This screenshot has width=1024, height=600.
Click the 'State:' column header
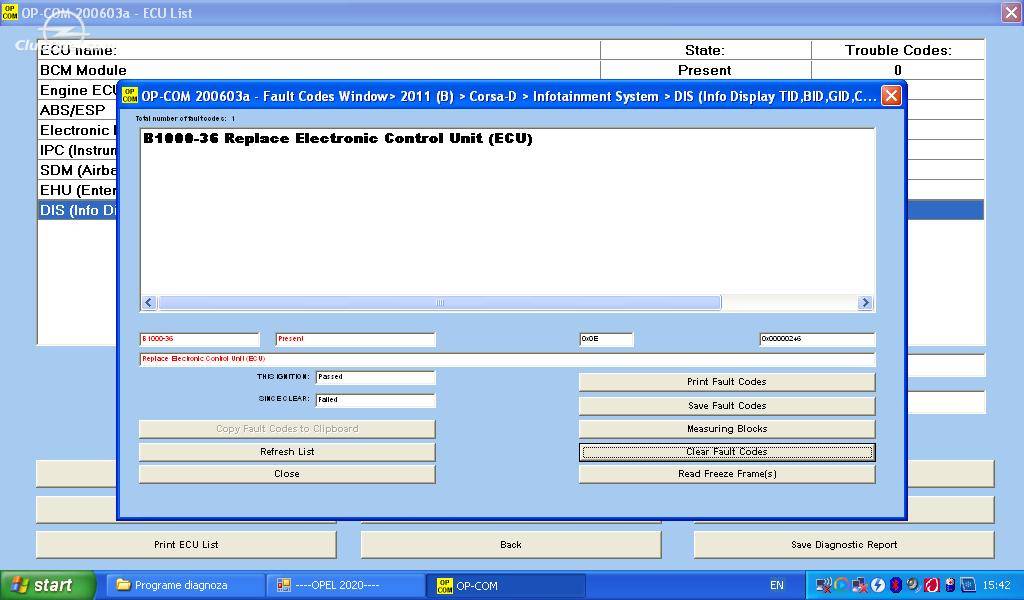click(705, 50)
